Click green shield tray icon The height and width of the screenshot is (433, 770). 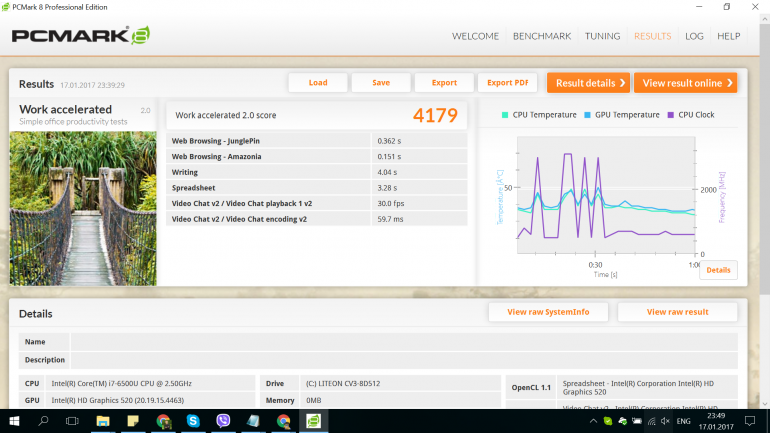point(608,421)
